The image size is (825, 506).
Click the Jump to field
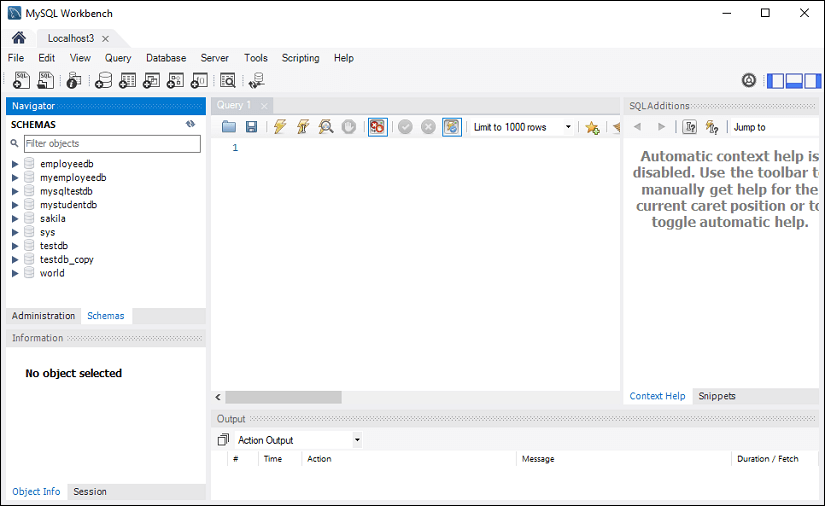click(774, 127)
